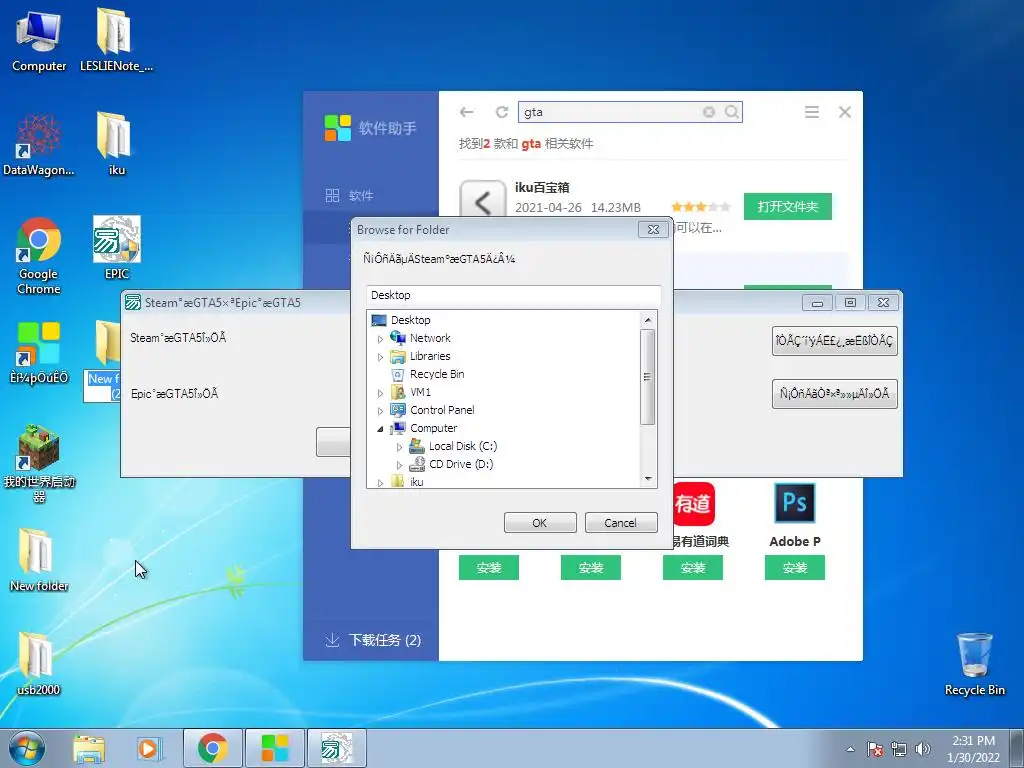The image size is (1024, 768).
Task: Open the DataWagon shortcut icon
Action: tap(39, 145)
